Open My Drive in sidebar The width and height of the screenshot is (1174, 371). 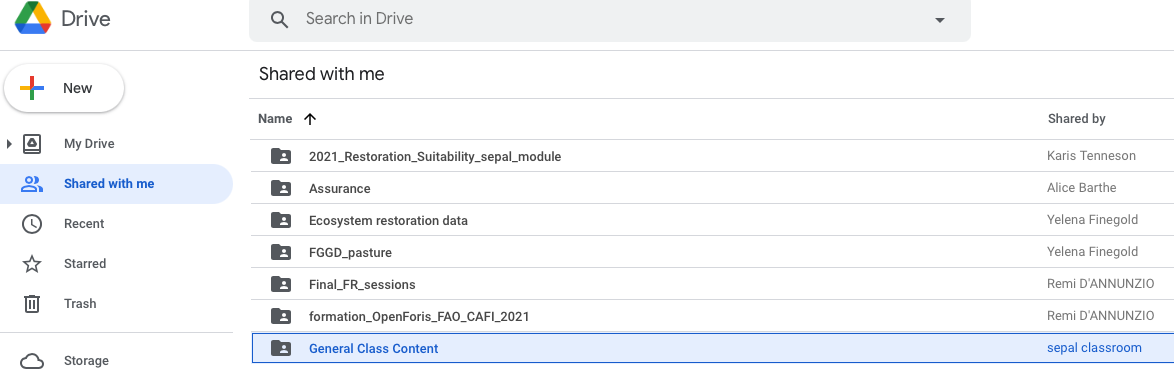point(89,144)
